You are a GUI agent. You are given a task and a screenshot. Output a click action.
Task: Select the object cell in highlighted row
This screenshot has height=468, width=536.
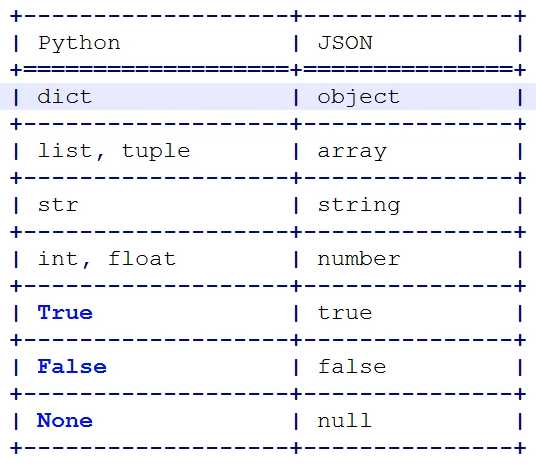[359, 98]
